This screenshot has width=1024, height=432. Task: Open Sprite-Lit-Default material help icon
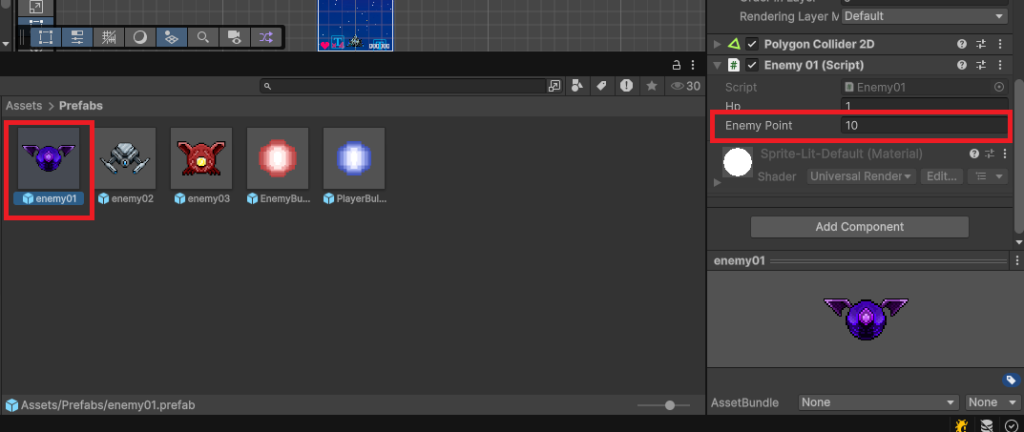[x=974, y=154]
